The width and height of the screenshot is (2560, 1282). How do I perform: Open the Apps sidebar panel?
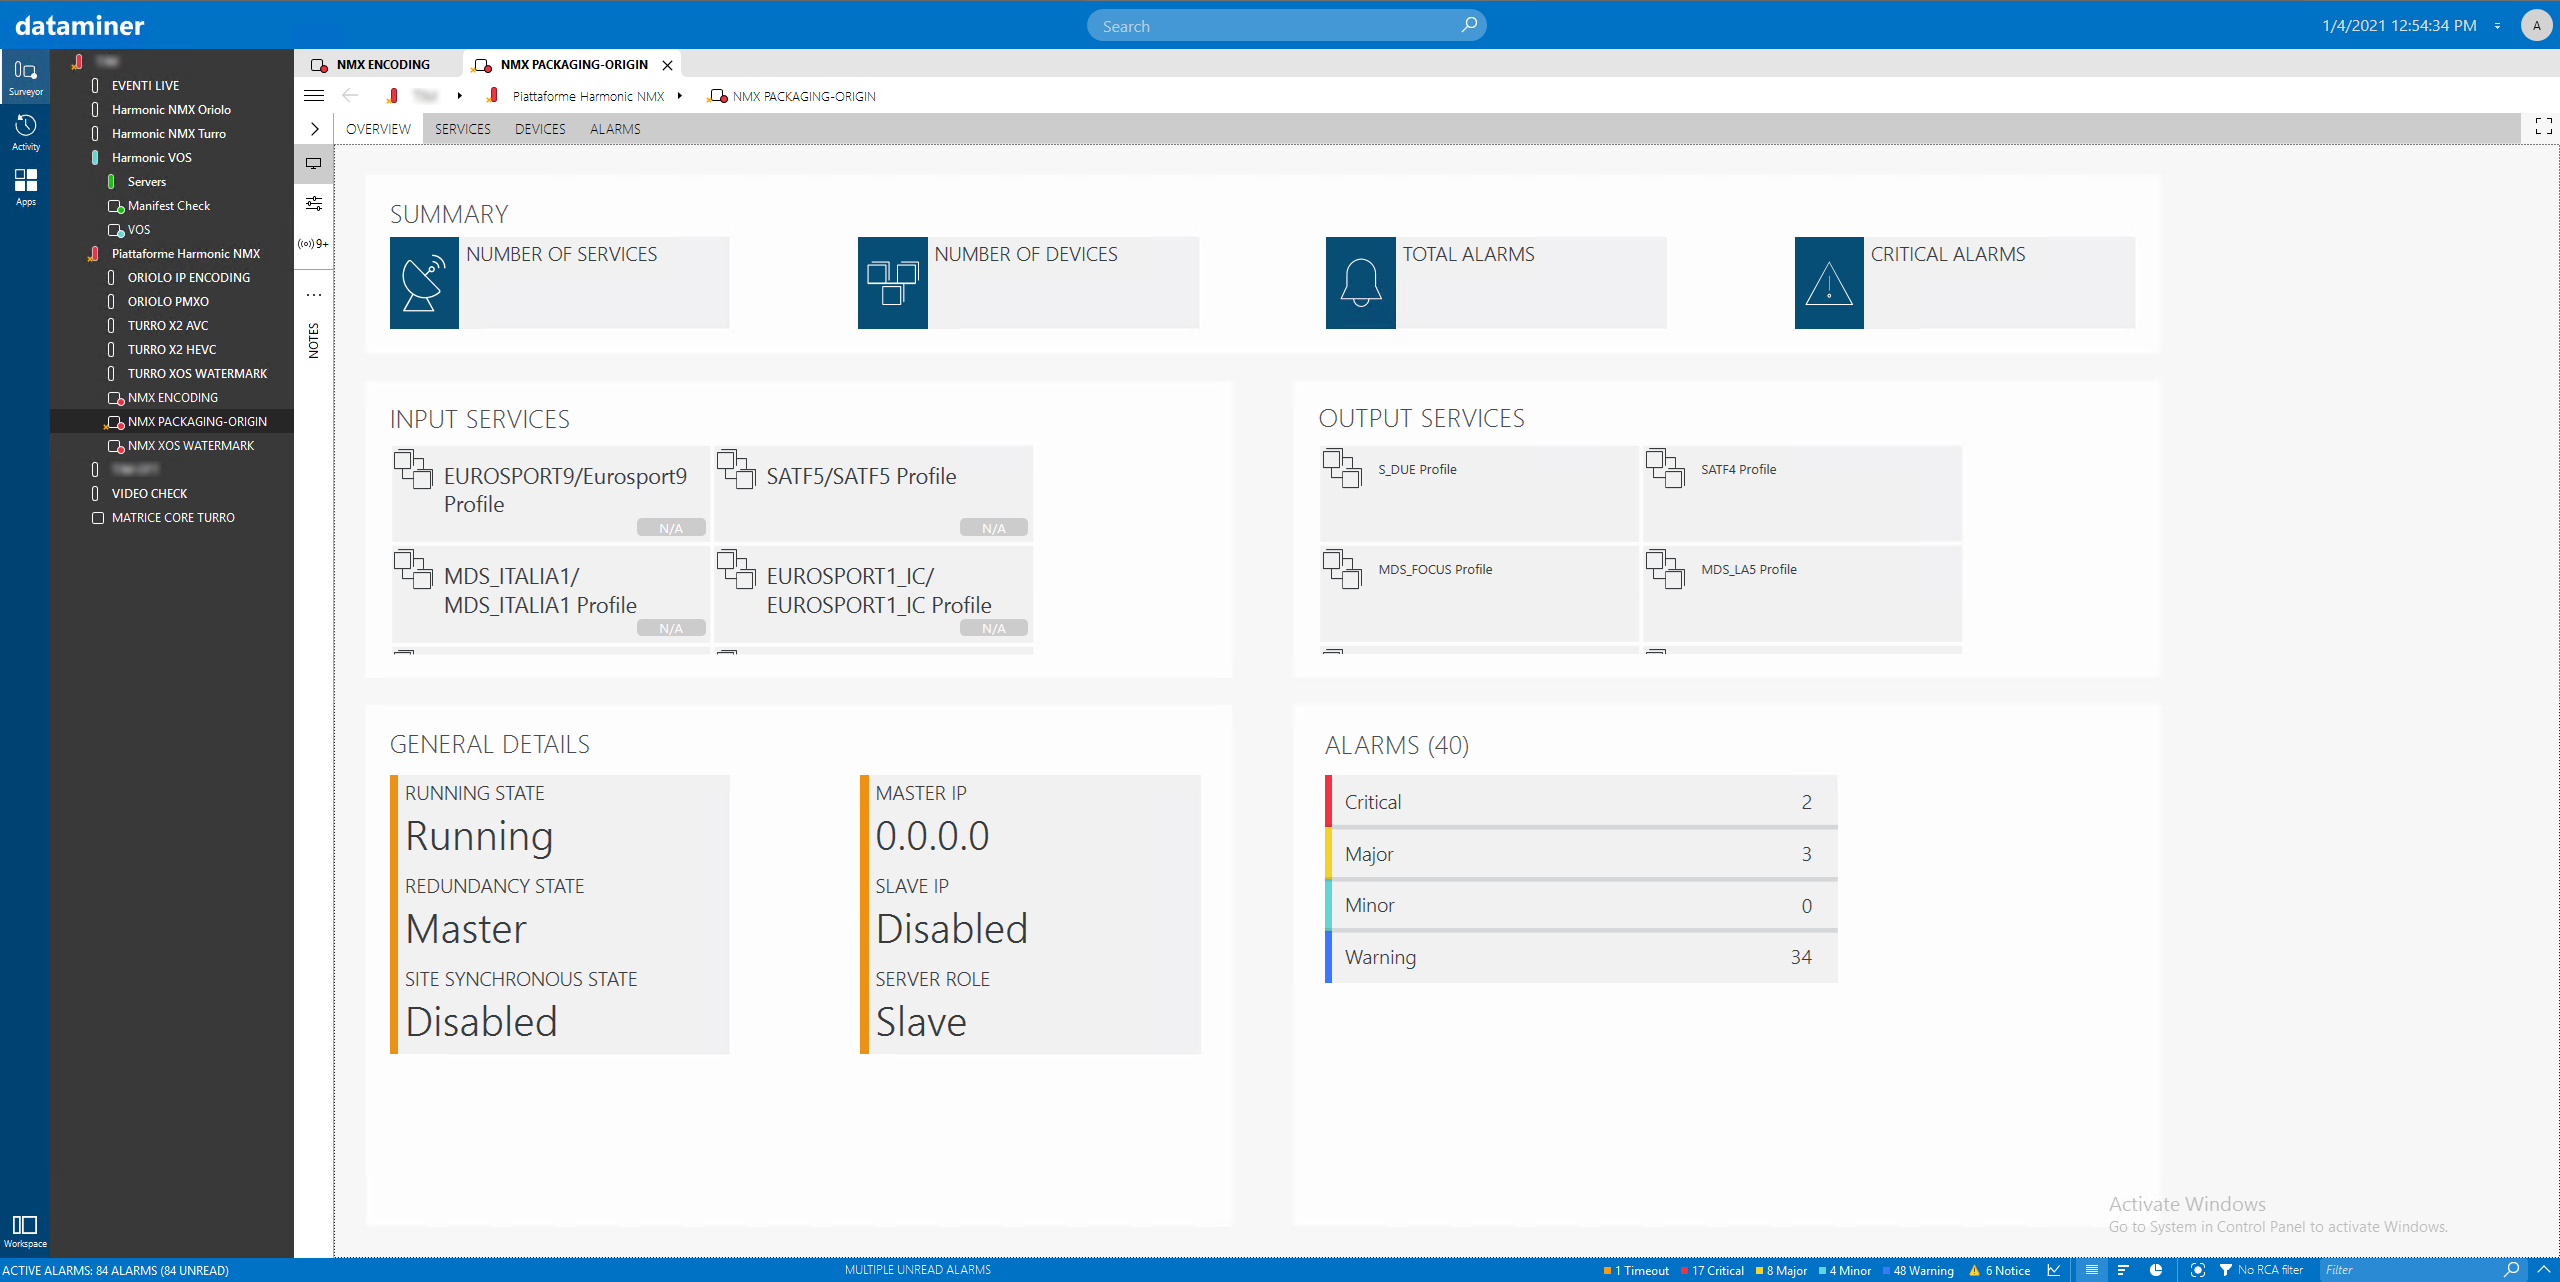[25, 186]
